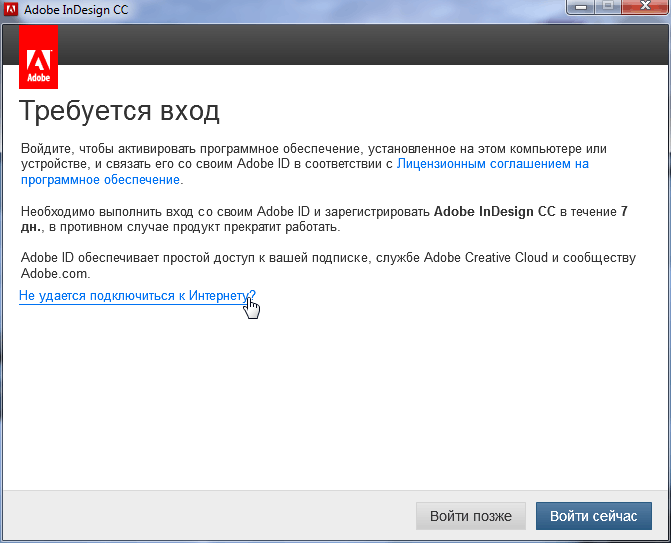Click the Adobe InDesign CC window title
The width and height of the screenshot is (671, 543).
[76, 10]
